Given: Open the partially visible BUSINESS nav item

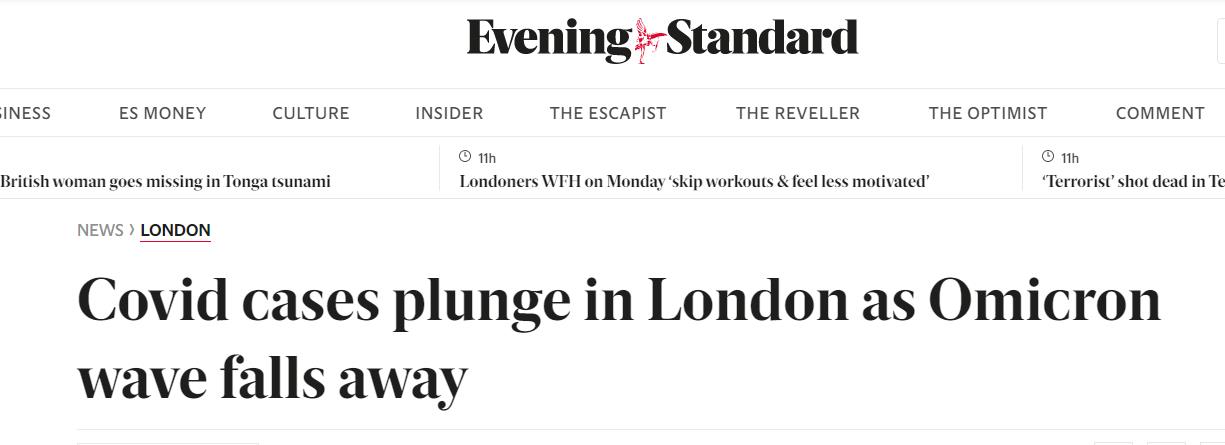Looking at the screenshot, I should [25, 113].
